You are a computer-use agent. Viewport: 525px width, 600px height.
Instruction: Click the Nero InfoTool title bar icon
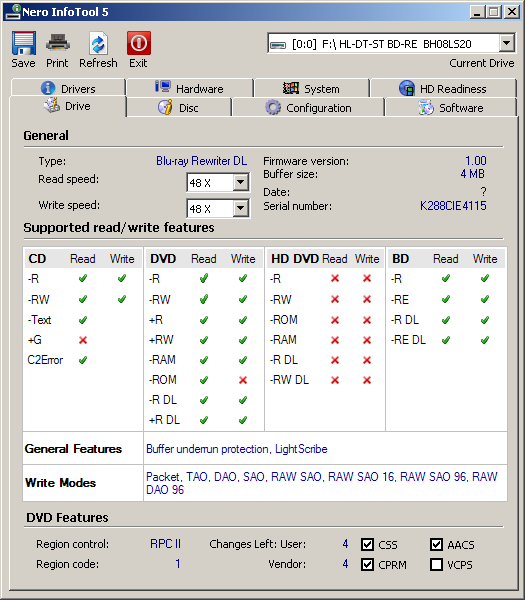[13, 11]
